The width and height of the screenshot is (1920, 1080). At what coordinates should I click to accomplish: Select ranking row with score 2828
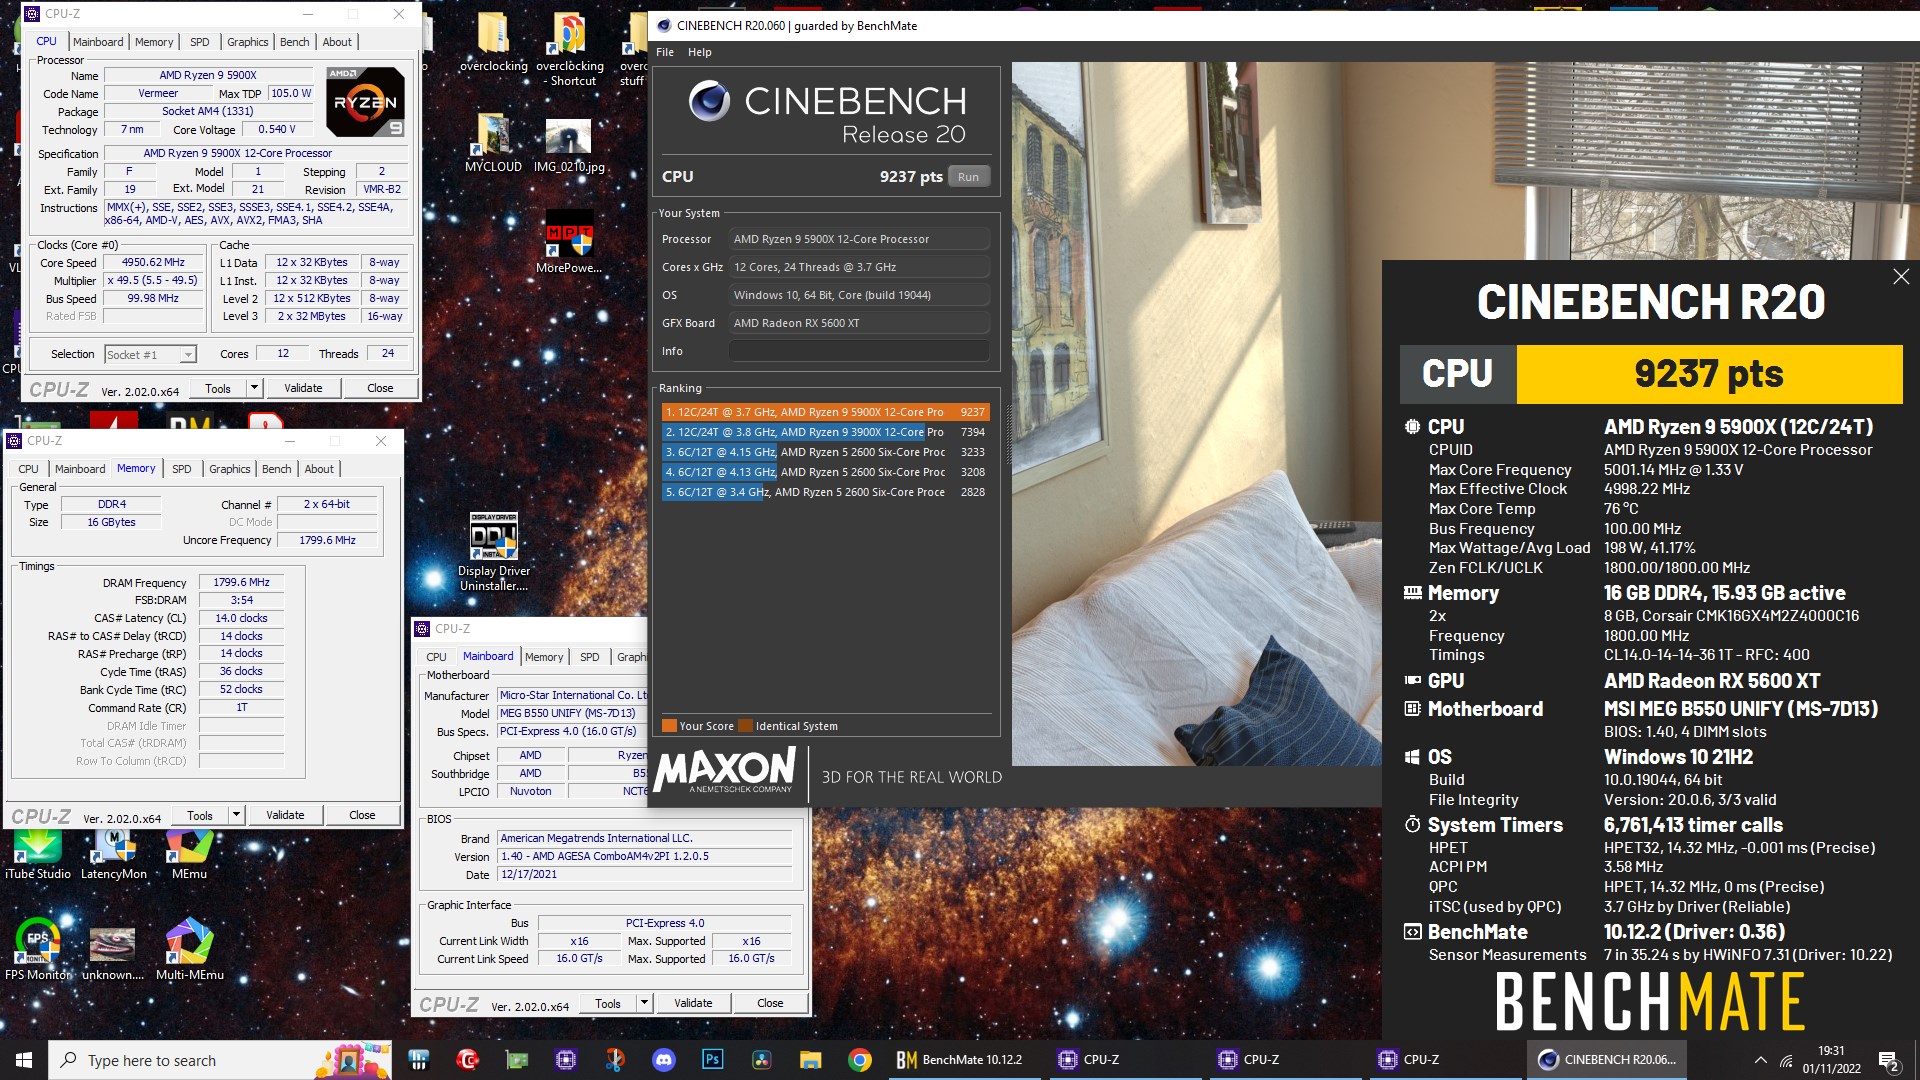(x=825, y=492)
